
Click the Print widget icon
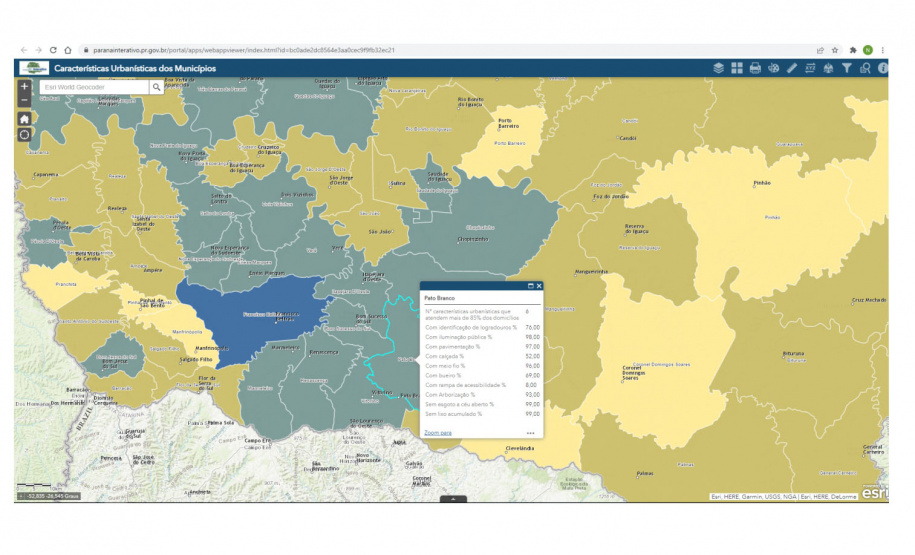pyautogui.click(x=755, y=68)
